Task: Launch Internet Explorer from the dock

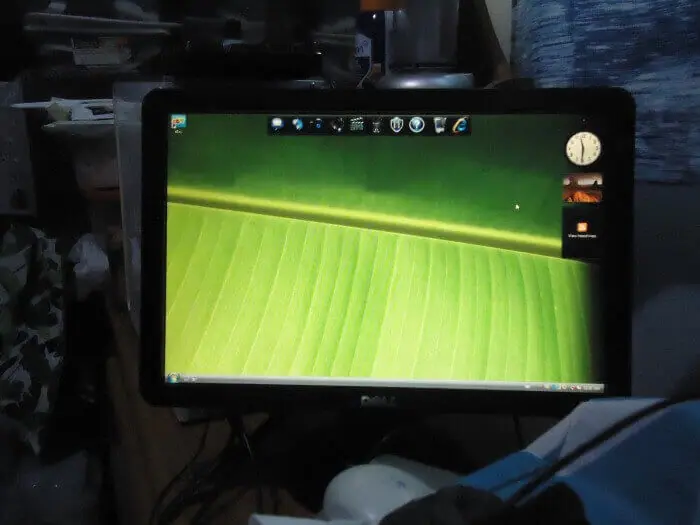Action: coord(460,125)
